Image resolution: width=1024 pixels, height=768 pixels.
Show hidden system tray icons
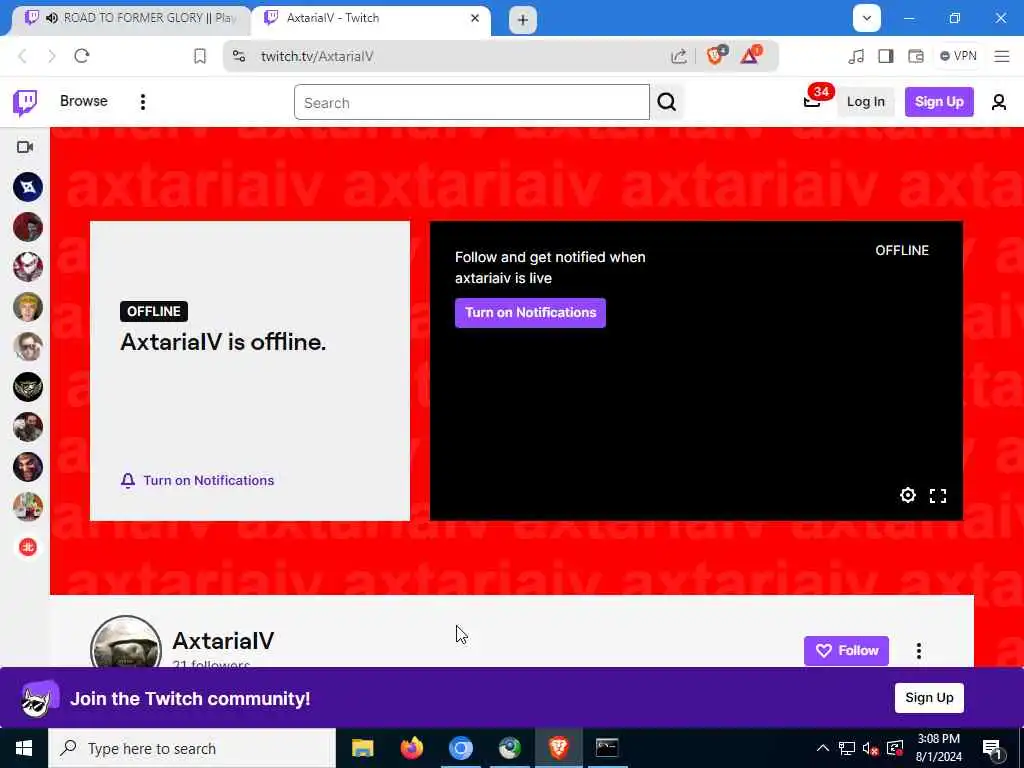(x=822, y=748)
